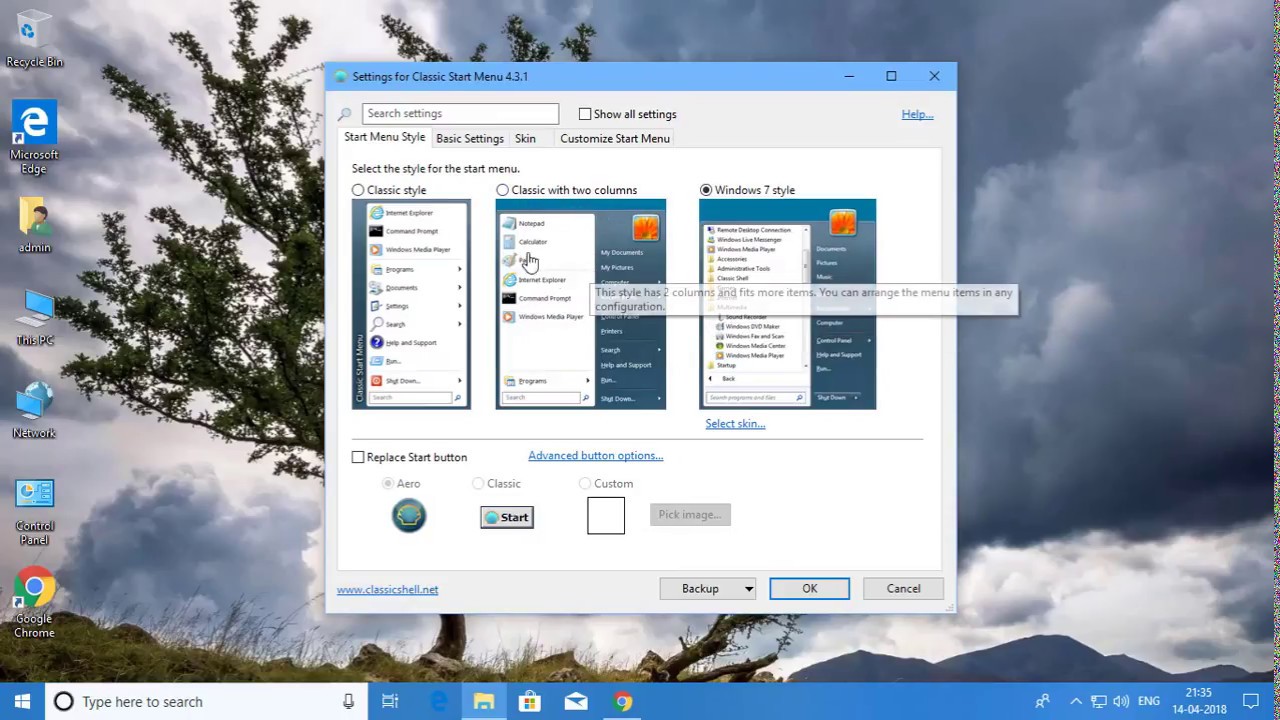1280x720 pixels.
Task: Open the Windows Start button
Action: (x=23, y=701)
